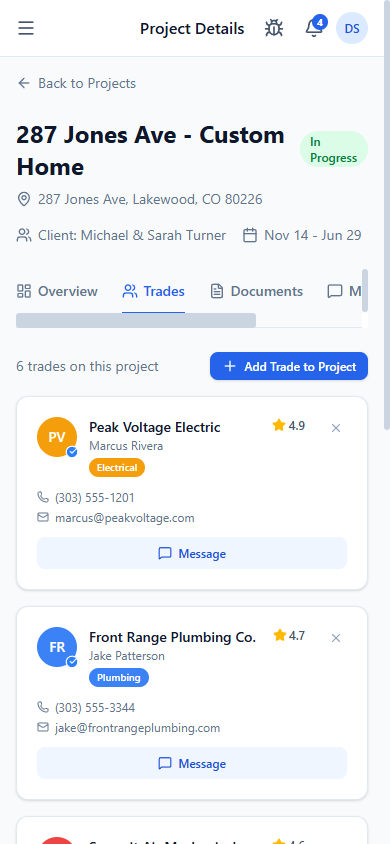
Task: Open the partially visible Messages tab
Action: 344,291
